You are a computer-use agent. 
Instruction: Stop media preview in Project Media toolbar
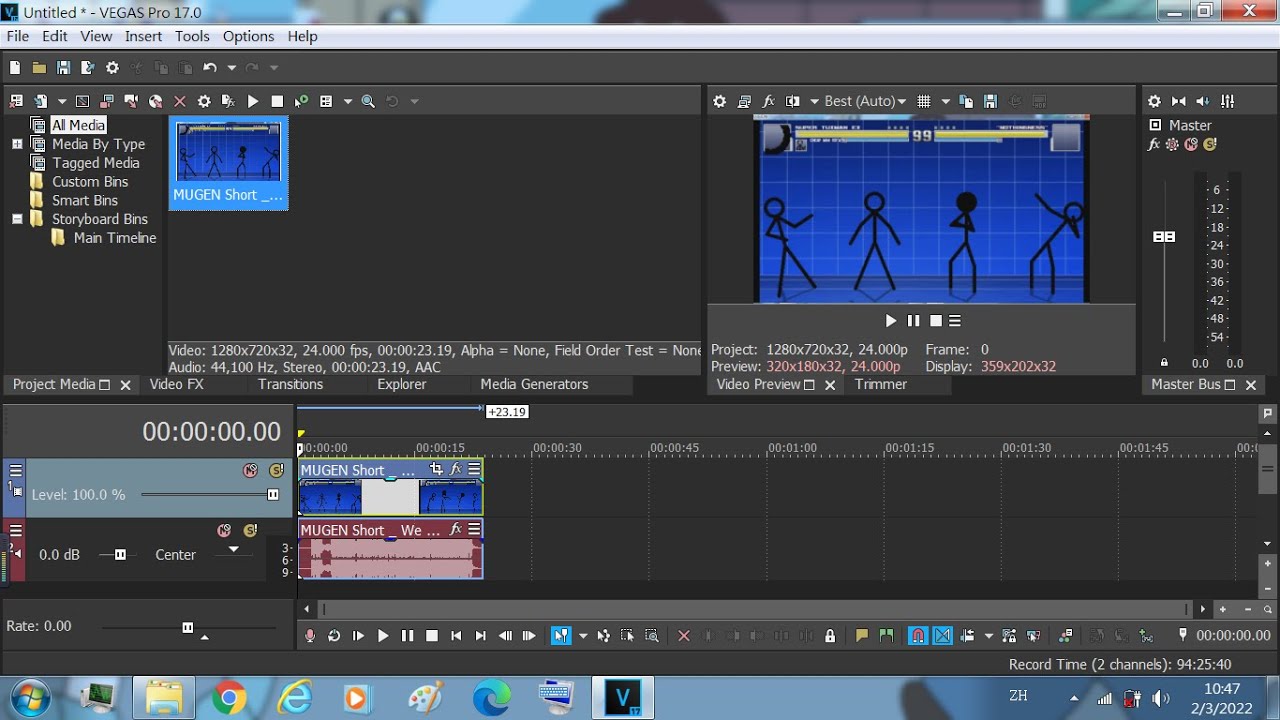tap(277, 101)
